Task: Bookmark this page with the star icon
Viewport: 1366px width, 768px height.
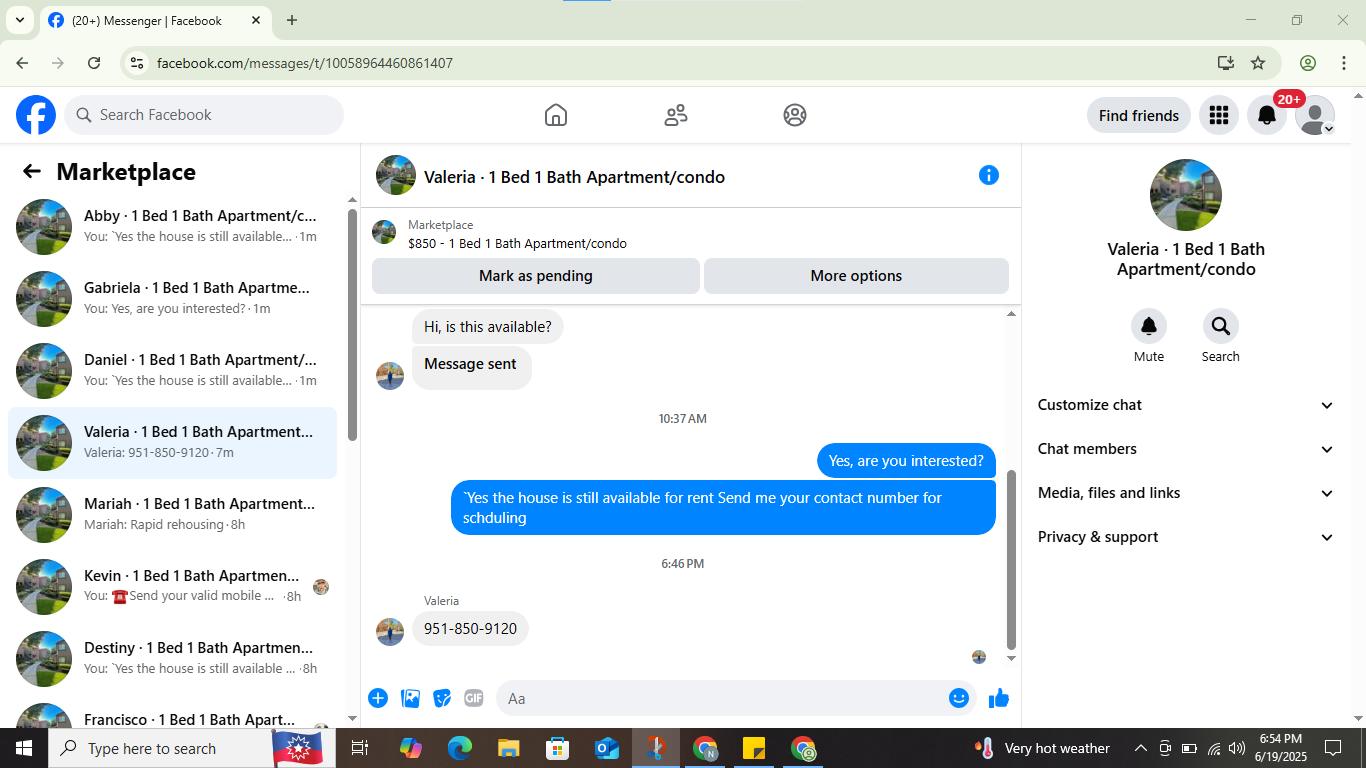Action: 1258,63
